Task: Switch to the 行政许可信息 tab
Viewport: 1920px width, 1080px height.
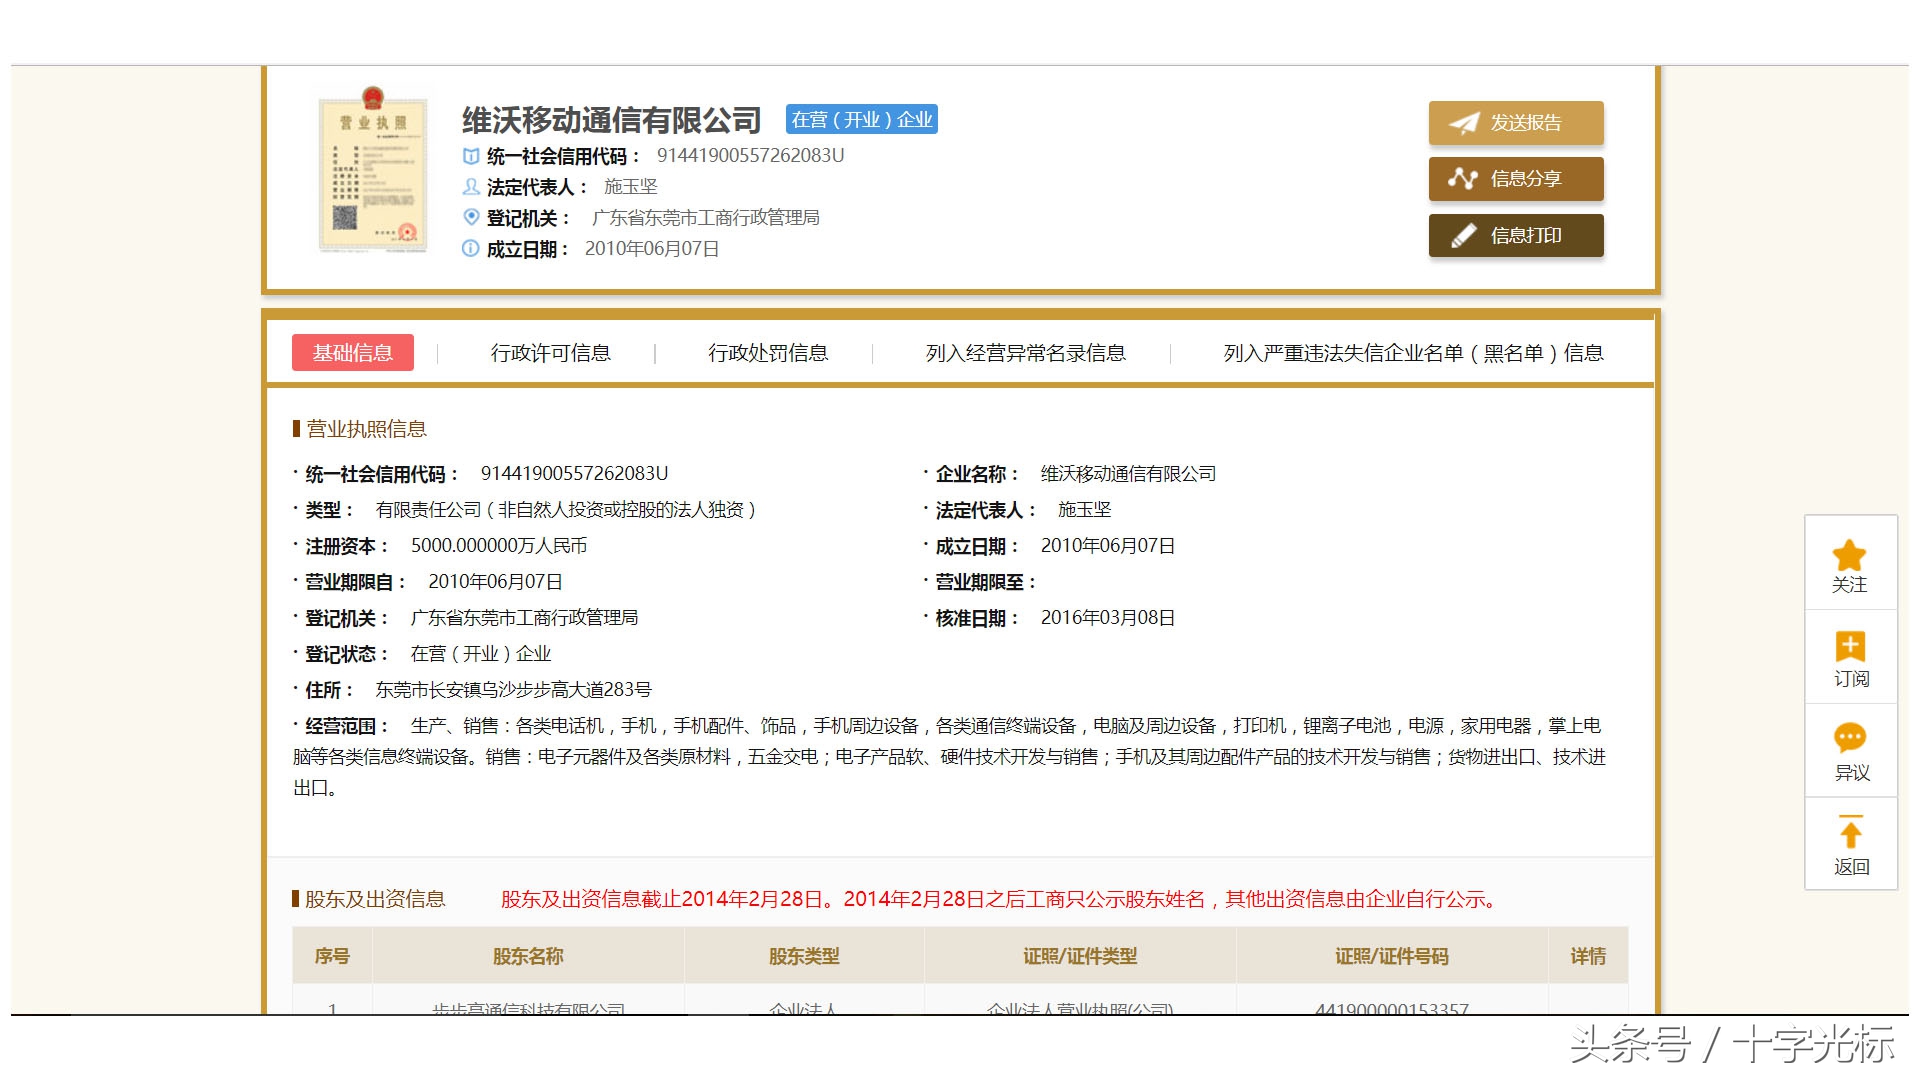Action: (x=554, y=352)
